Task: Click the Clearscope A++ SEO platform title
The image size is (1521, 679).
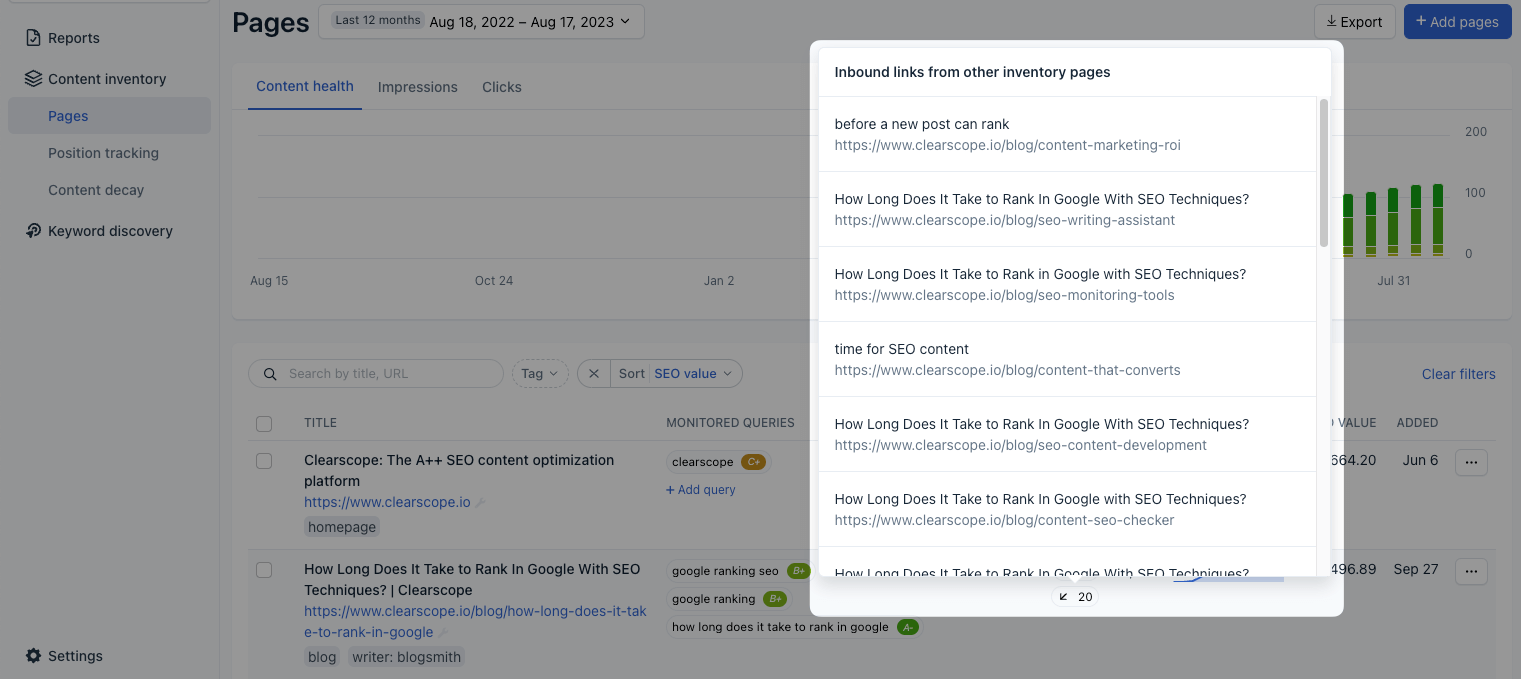Action: coord(459,471)
